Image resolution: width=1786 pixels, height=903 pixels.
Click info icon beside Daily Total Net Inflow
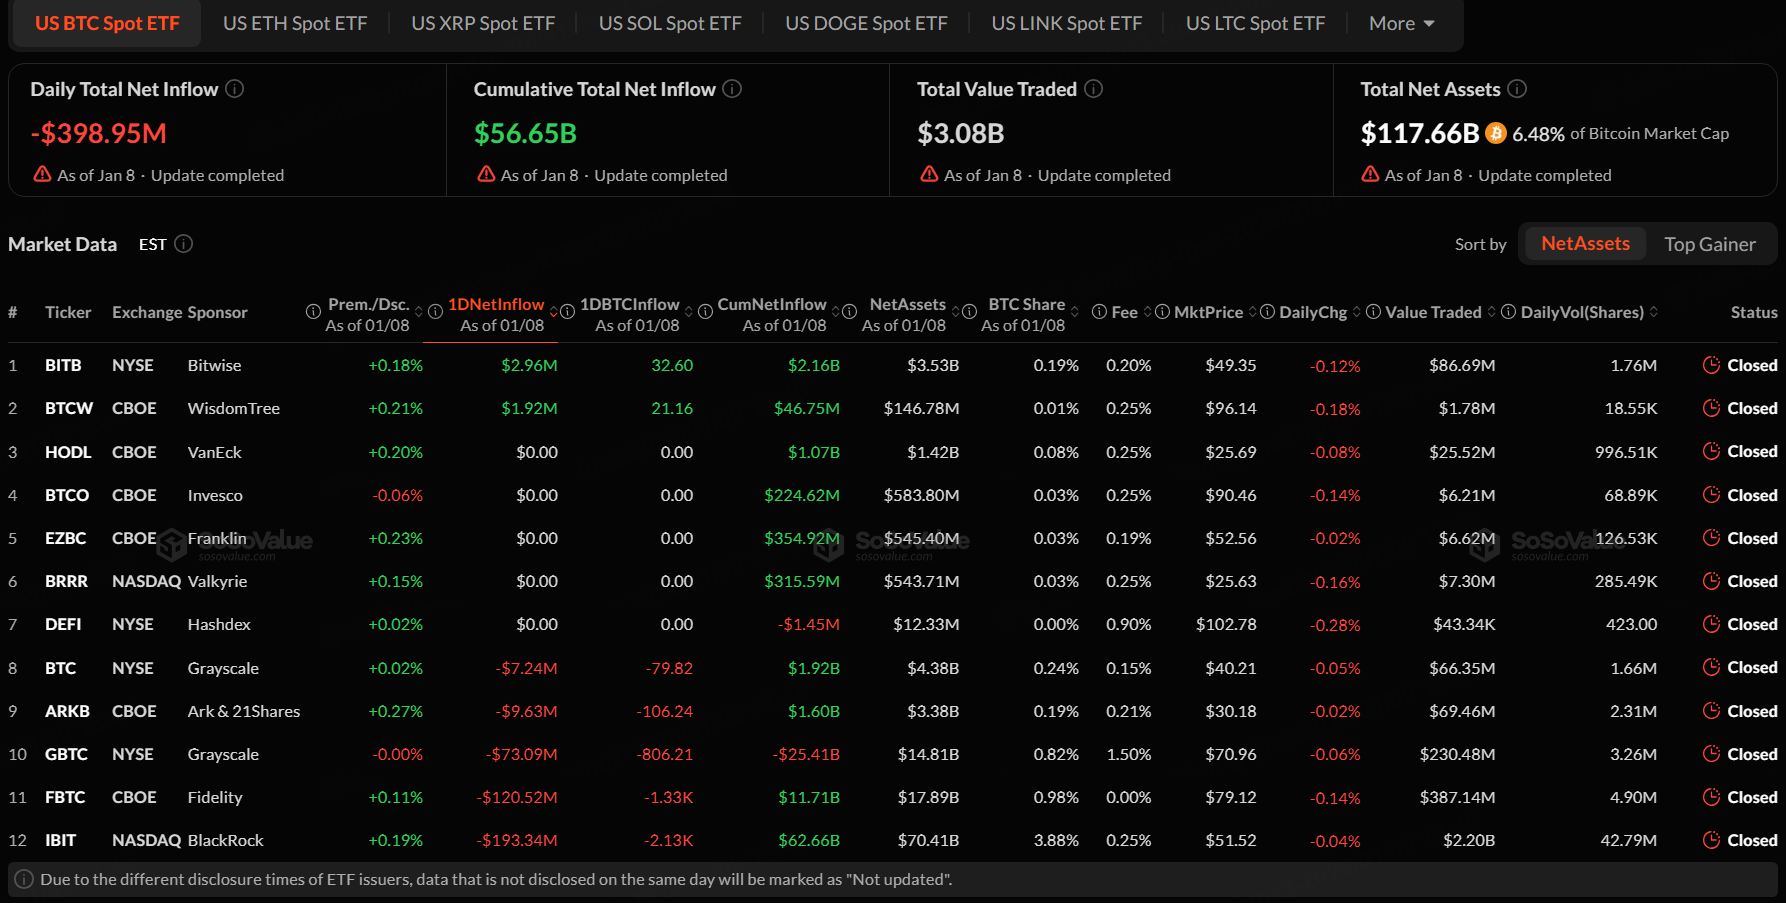235,89
